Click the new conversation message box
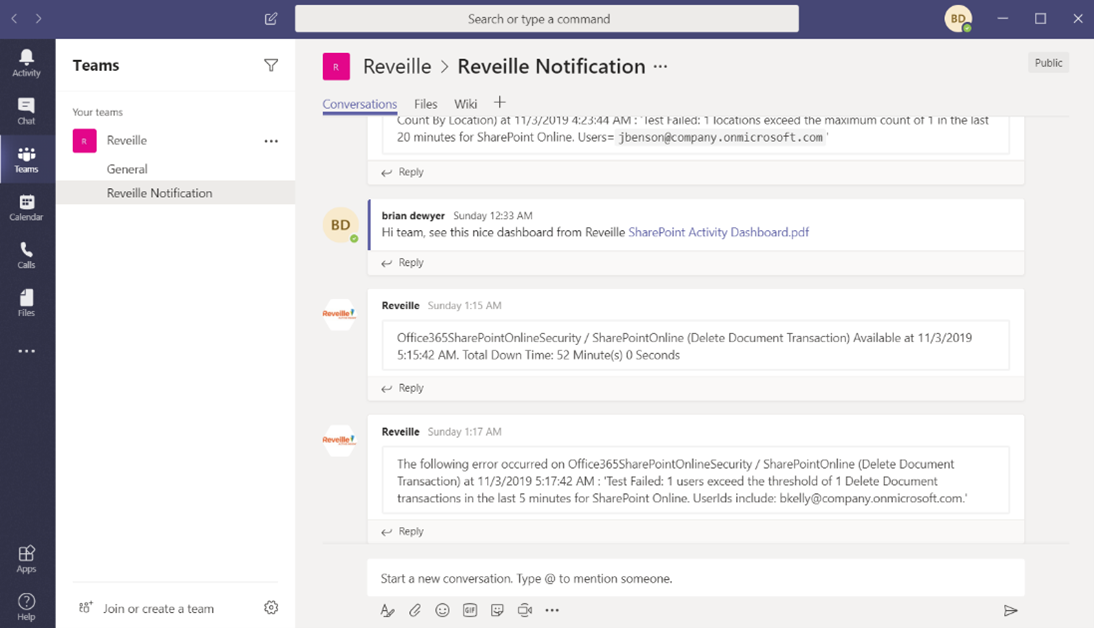 (696, 578)
